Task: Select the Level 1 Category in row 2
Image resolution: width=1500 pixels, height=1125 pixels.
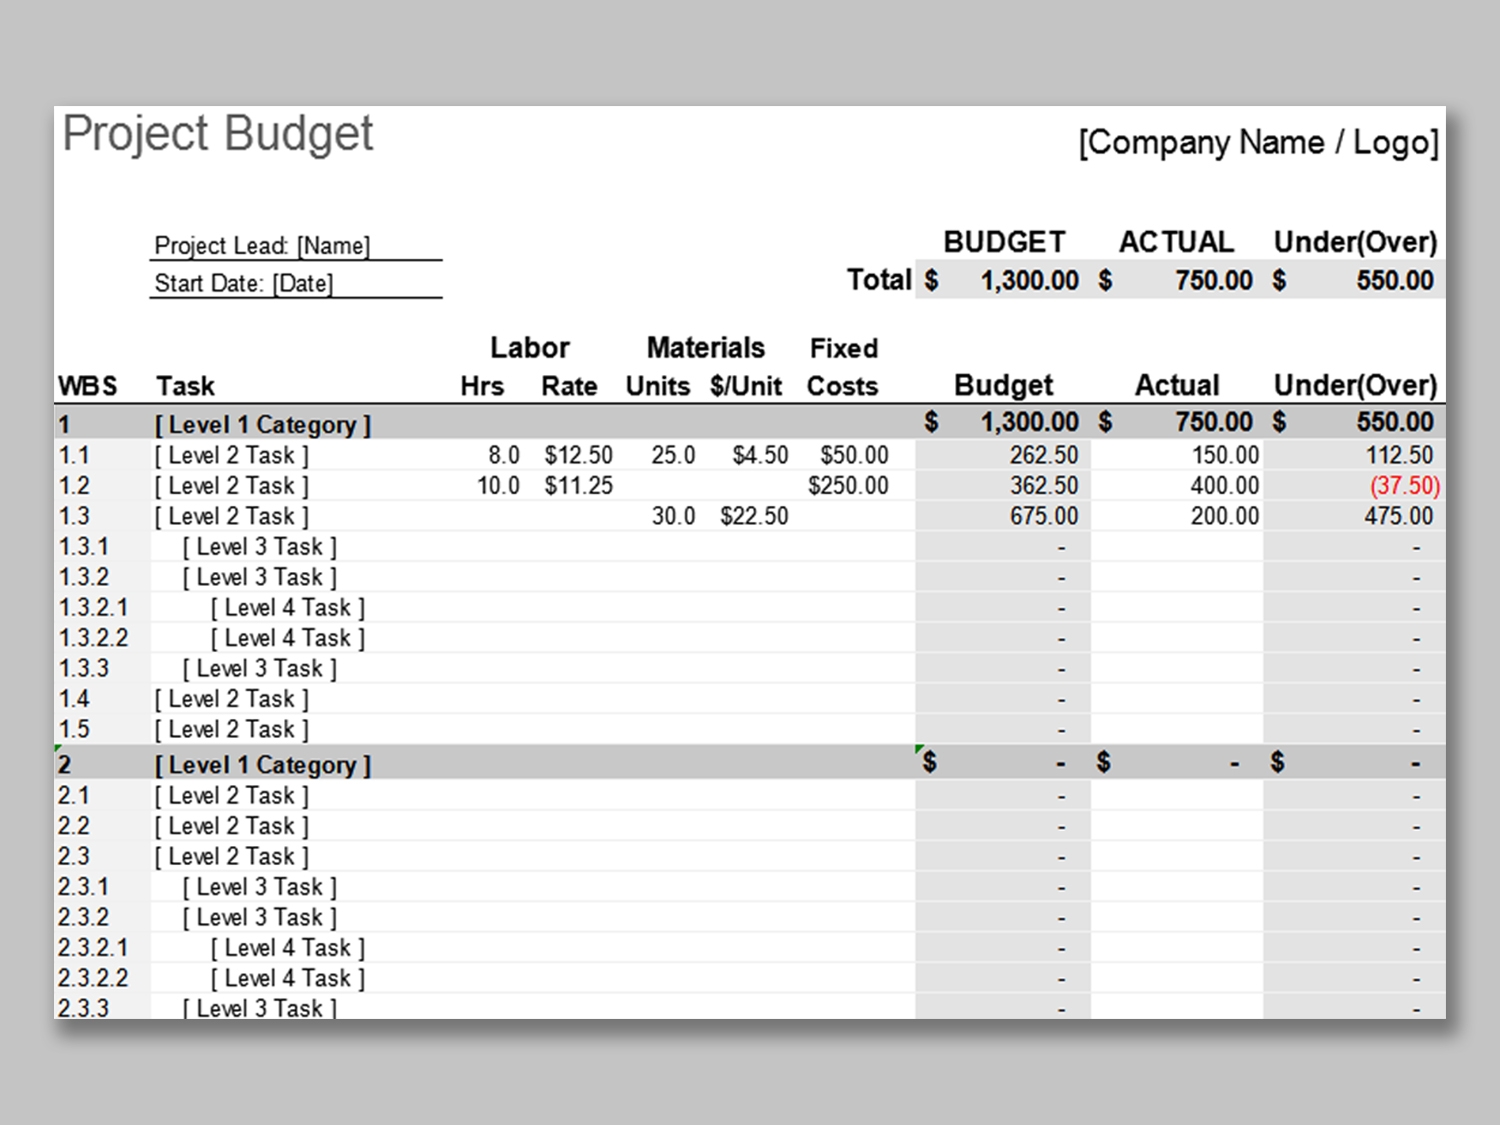Action: click(262, 766)
